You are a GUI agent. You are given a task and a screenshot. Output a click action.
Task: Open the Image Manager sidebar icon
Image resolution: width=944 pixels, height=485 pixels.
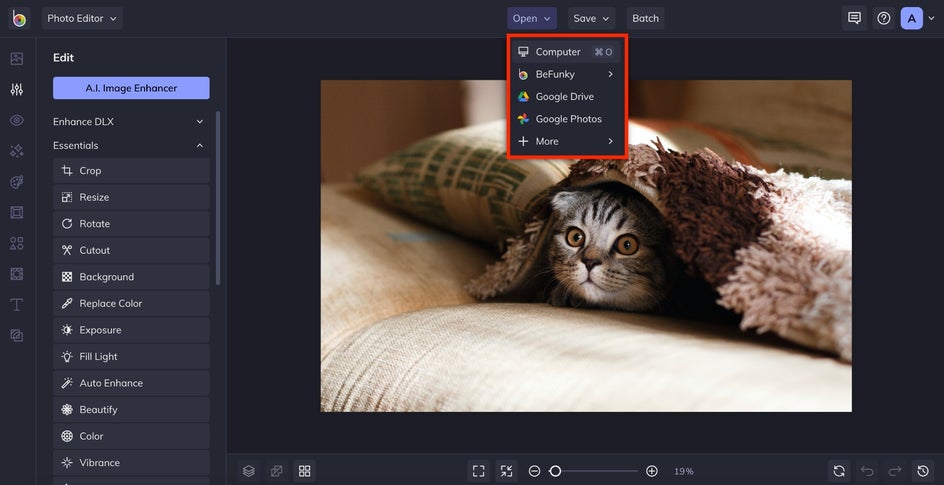17,58
